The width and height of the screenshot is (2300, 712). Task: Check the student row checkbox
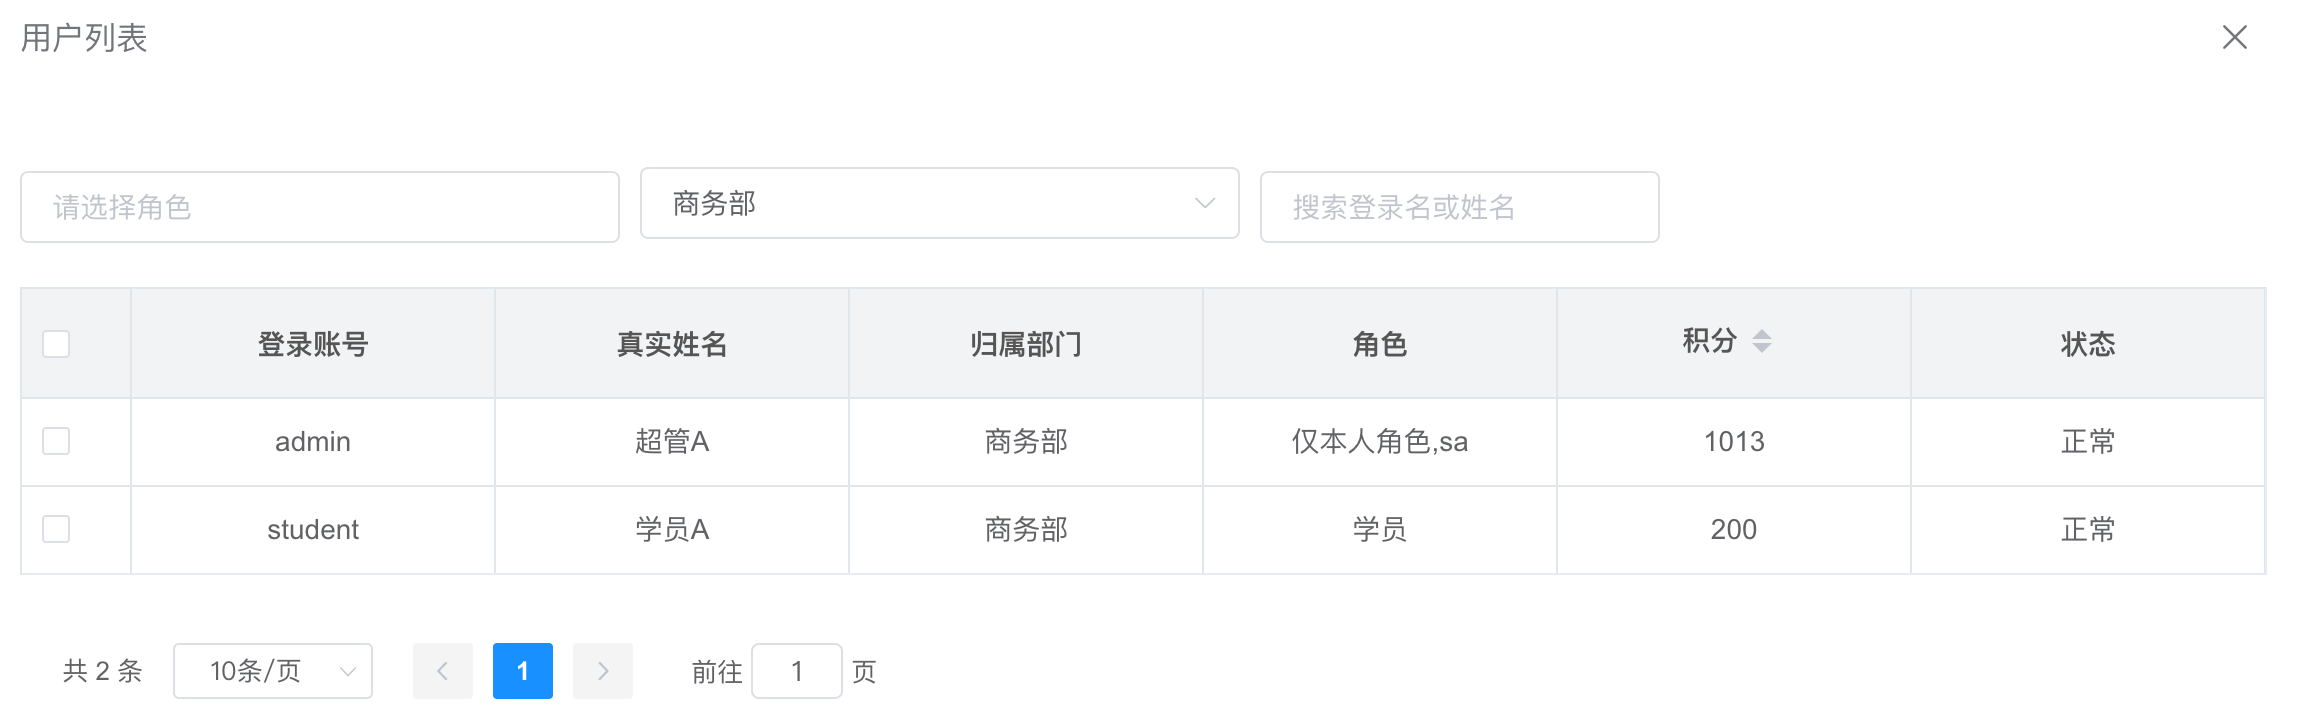(x=56, y=529)
